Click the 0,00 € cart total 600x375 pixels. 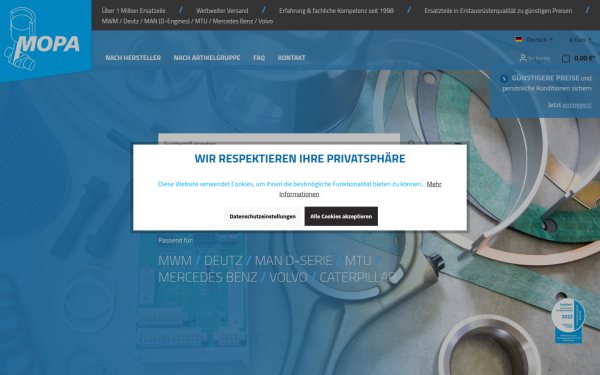click(x=584, y=58)
